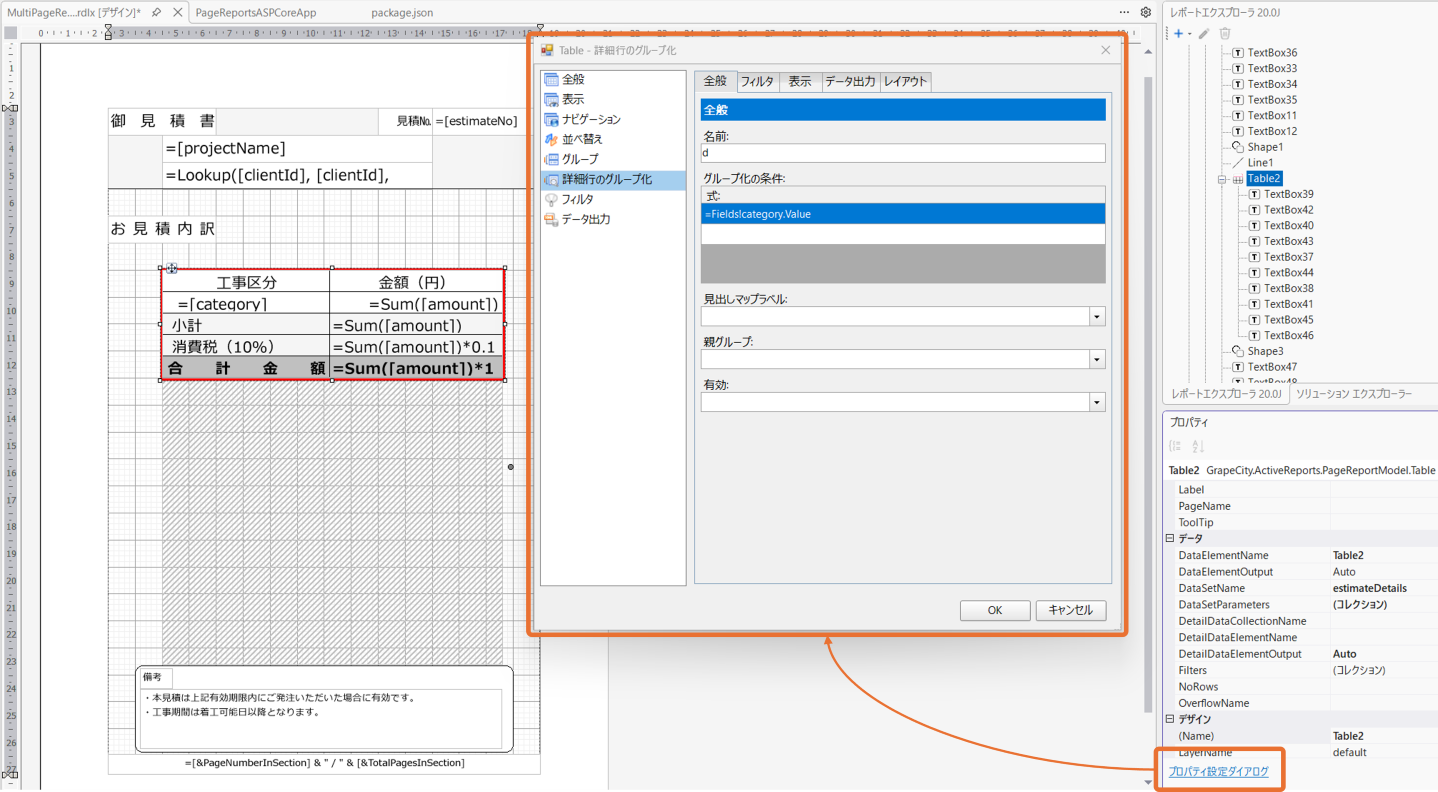Viewport: 1438px width, 792px height.
Task: Select TextBox39 under Table2
Action: pos(1288,194)
